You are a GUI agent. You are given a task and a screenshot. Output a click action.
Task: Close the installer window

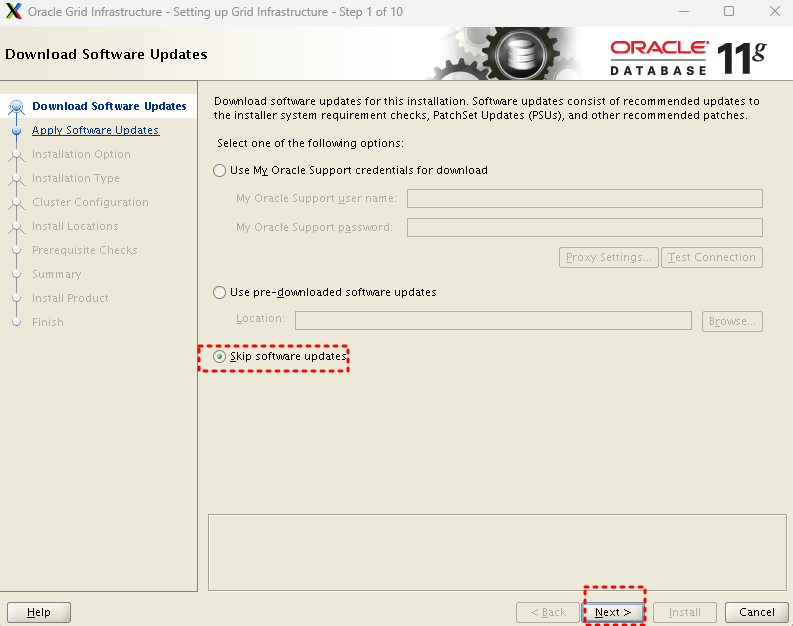[x=774, y=11]
